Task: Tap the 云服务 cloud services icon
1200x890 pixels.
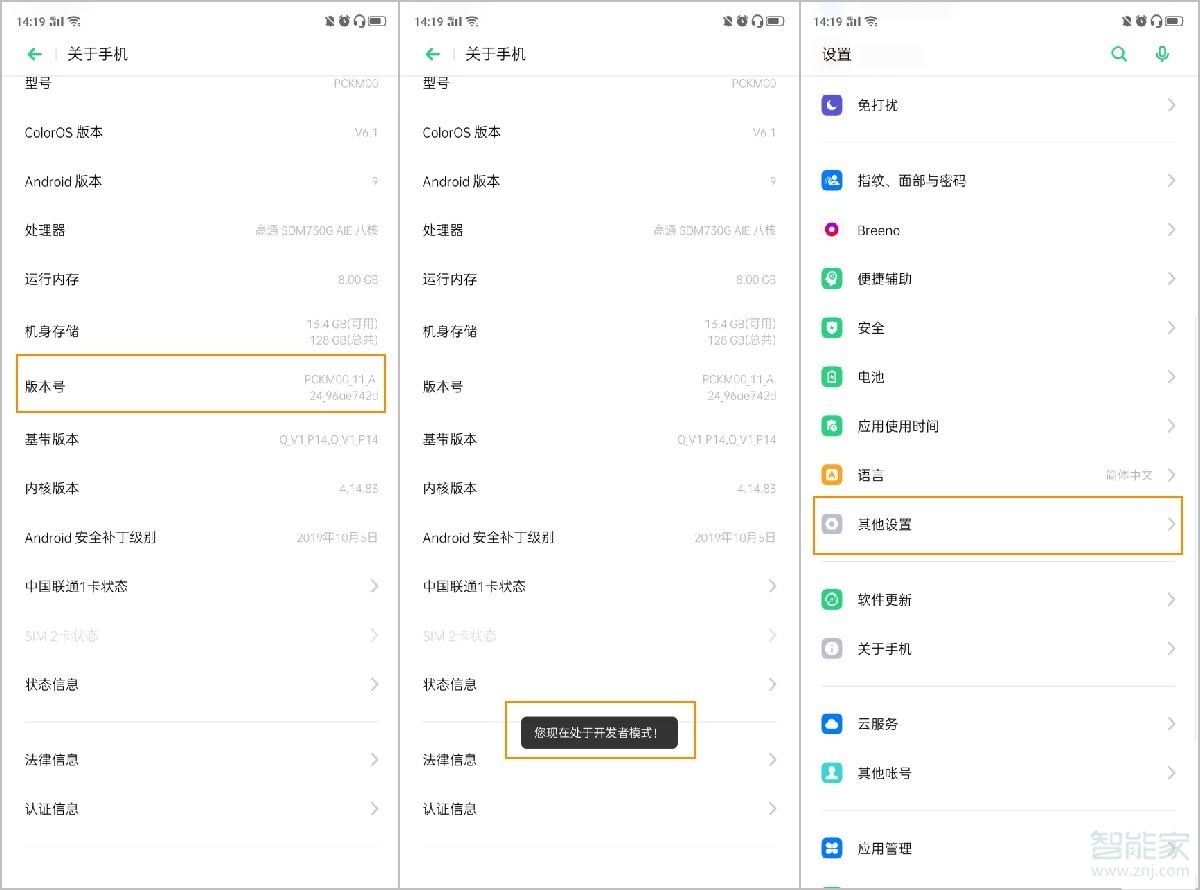Action: (832, 723)
